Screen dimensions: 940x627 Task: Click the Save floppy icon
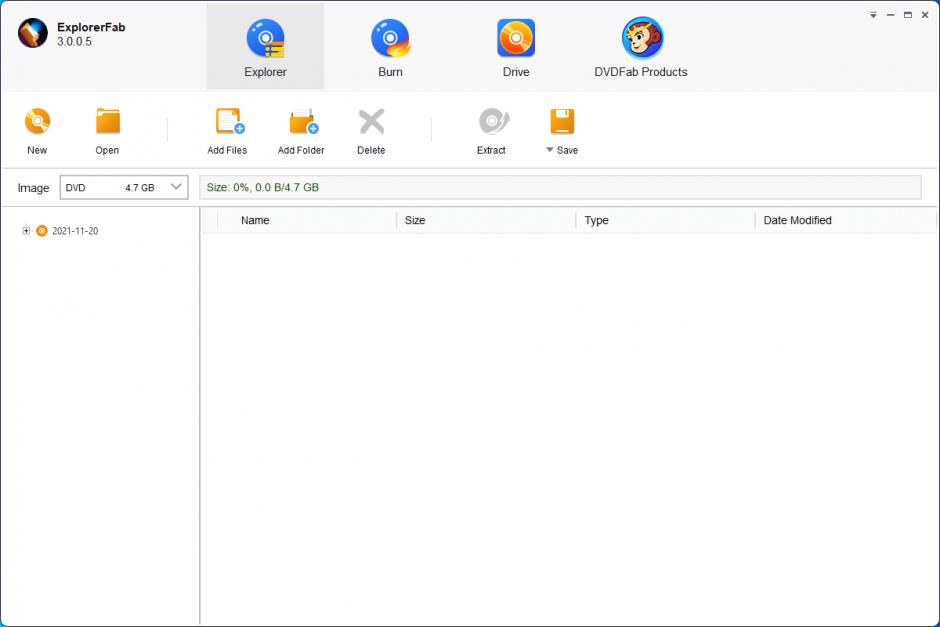point(562,122)
